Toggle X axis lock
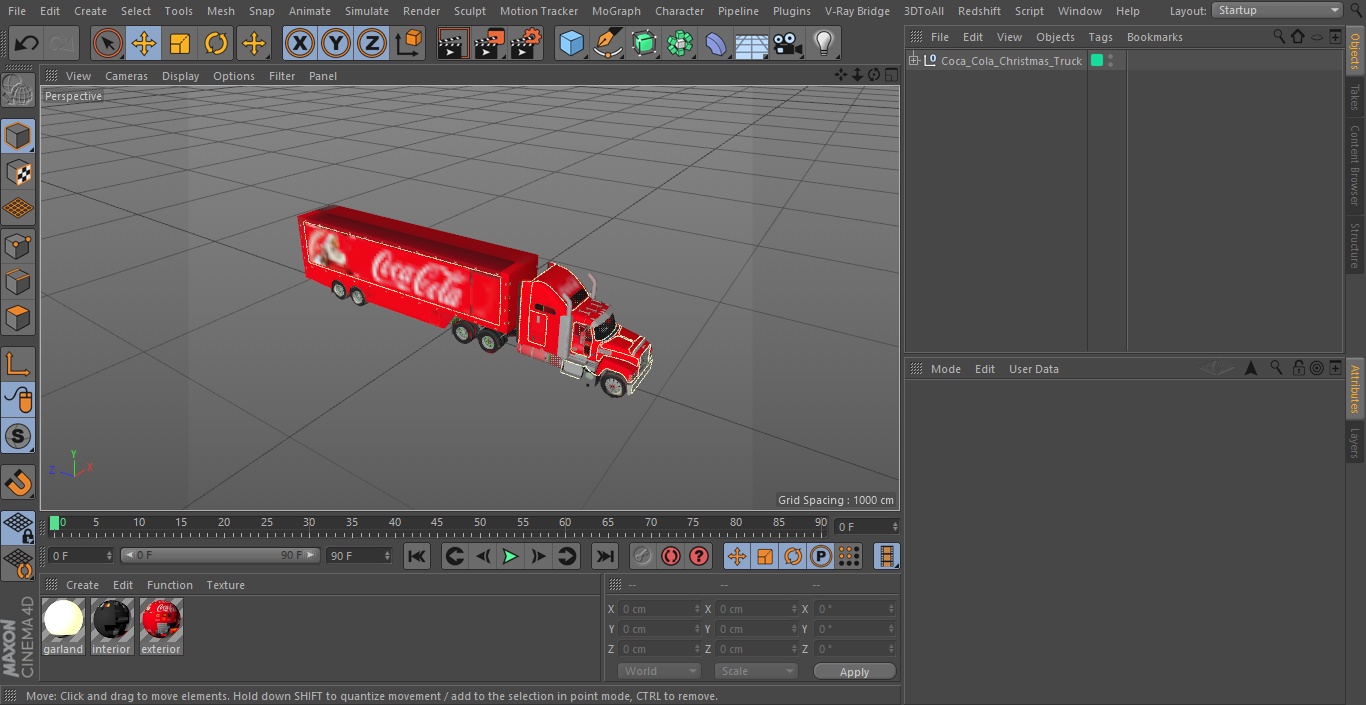This screenshot has width=1366, height=705. coord(300,43)
